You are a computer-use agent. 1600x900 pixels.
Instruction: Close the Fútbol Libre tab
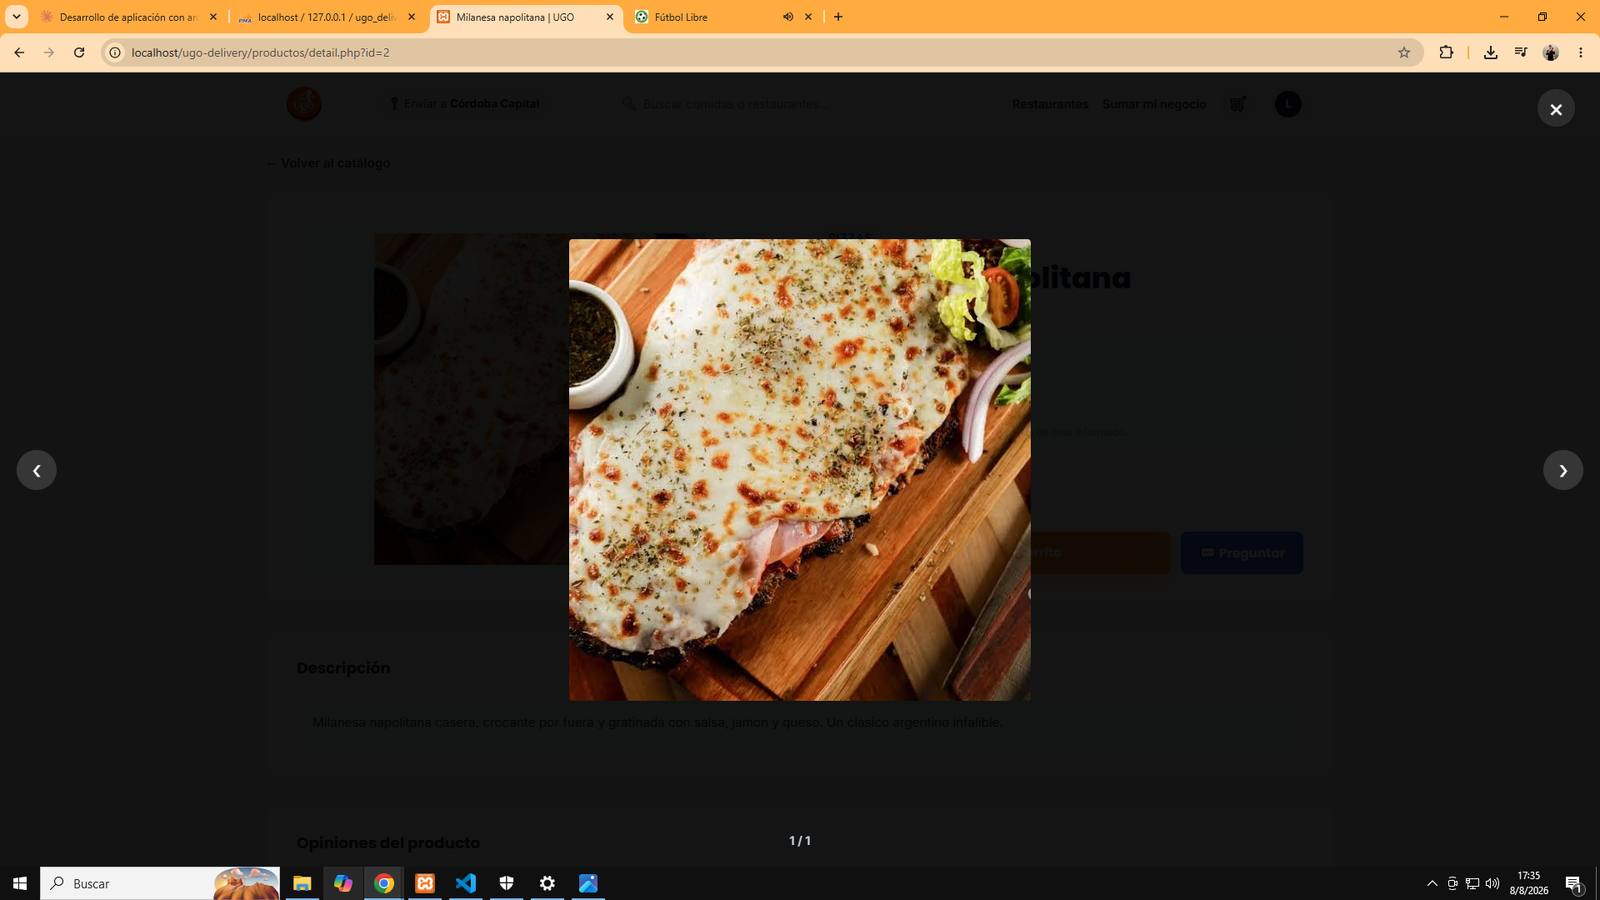808,17
